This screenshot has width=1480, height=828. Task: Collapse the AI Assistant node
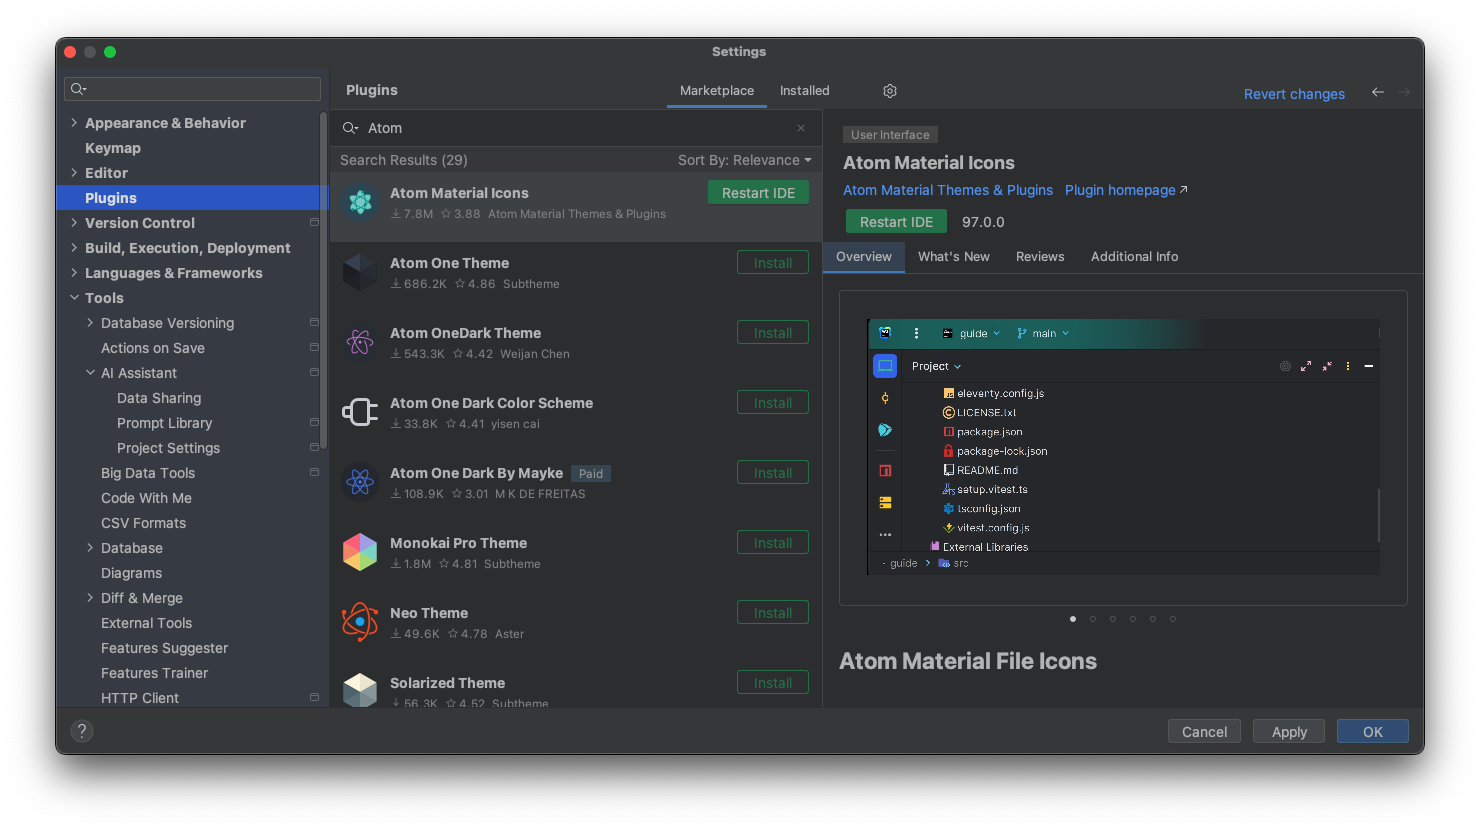90,373
